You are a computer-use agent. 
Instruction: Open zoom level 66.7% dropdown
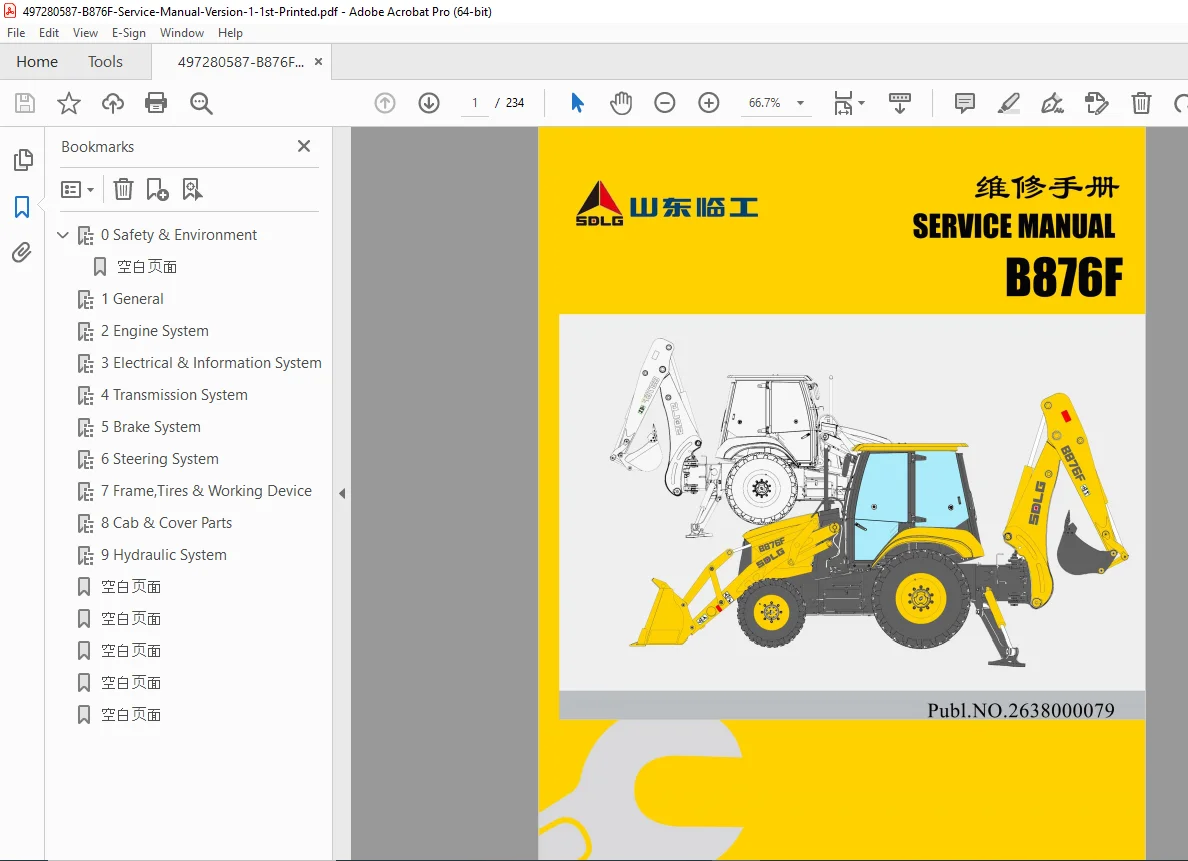tap(800, 103)
